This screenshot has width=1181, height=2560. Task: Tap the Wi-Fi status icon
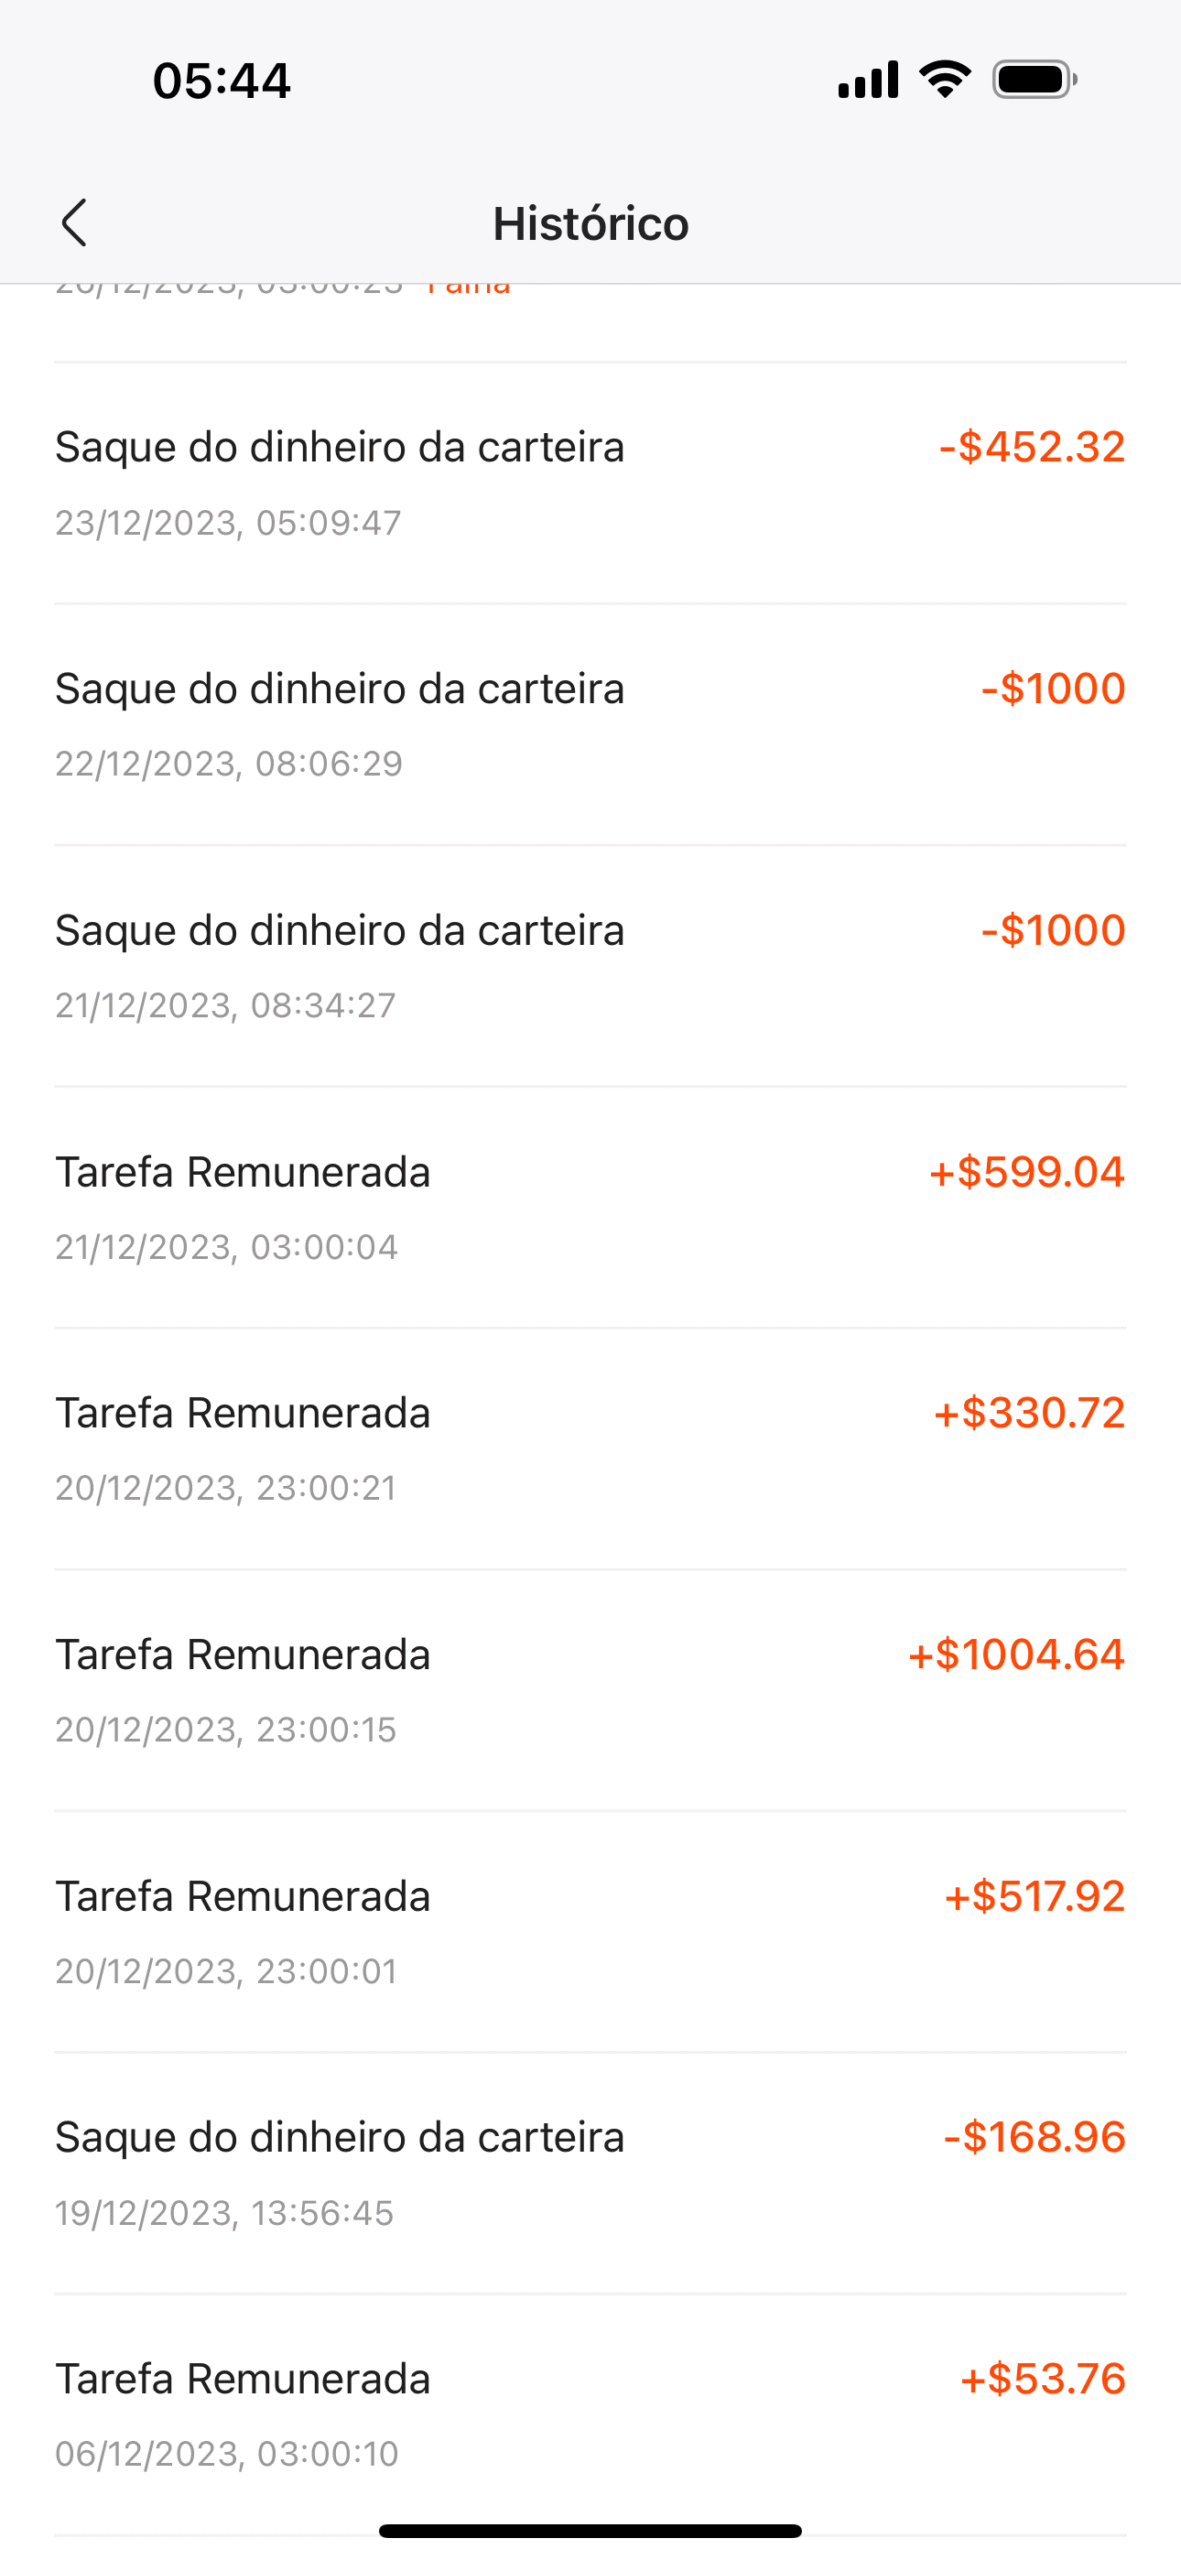[944, 80]
